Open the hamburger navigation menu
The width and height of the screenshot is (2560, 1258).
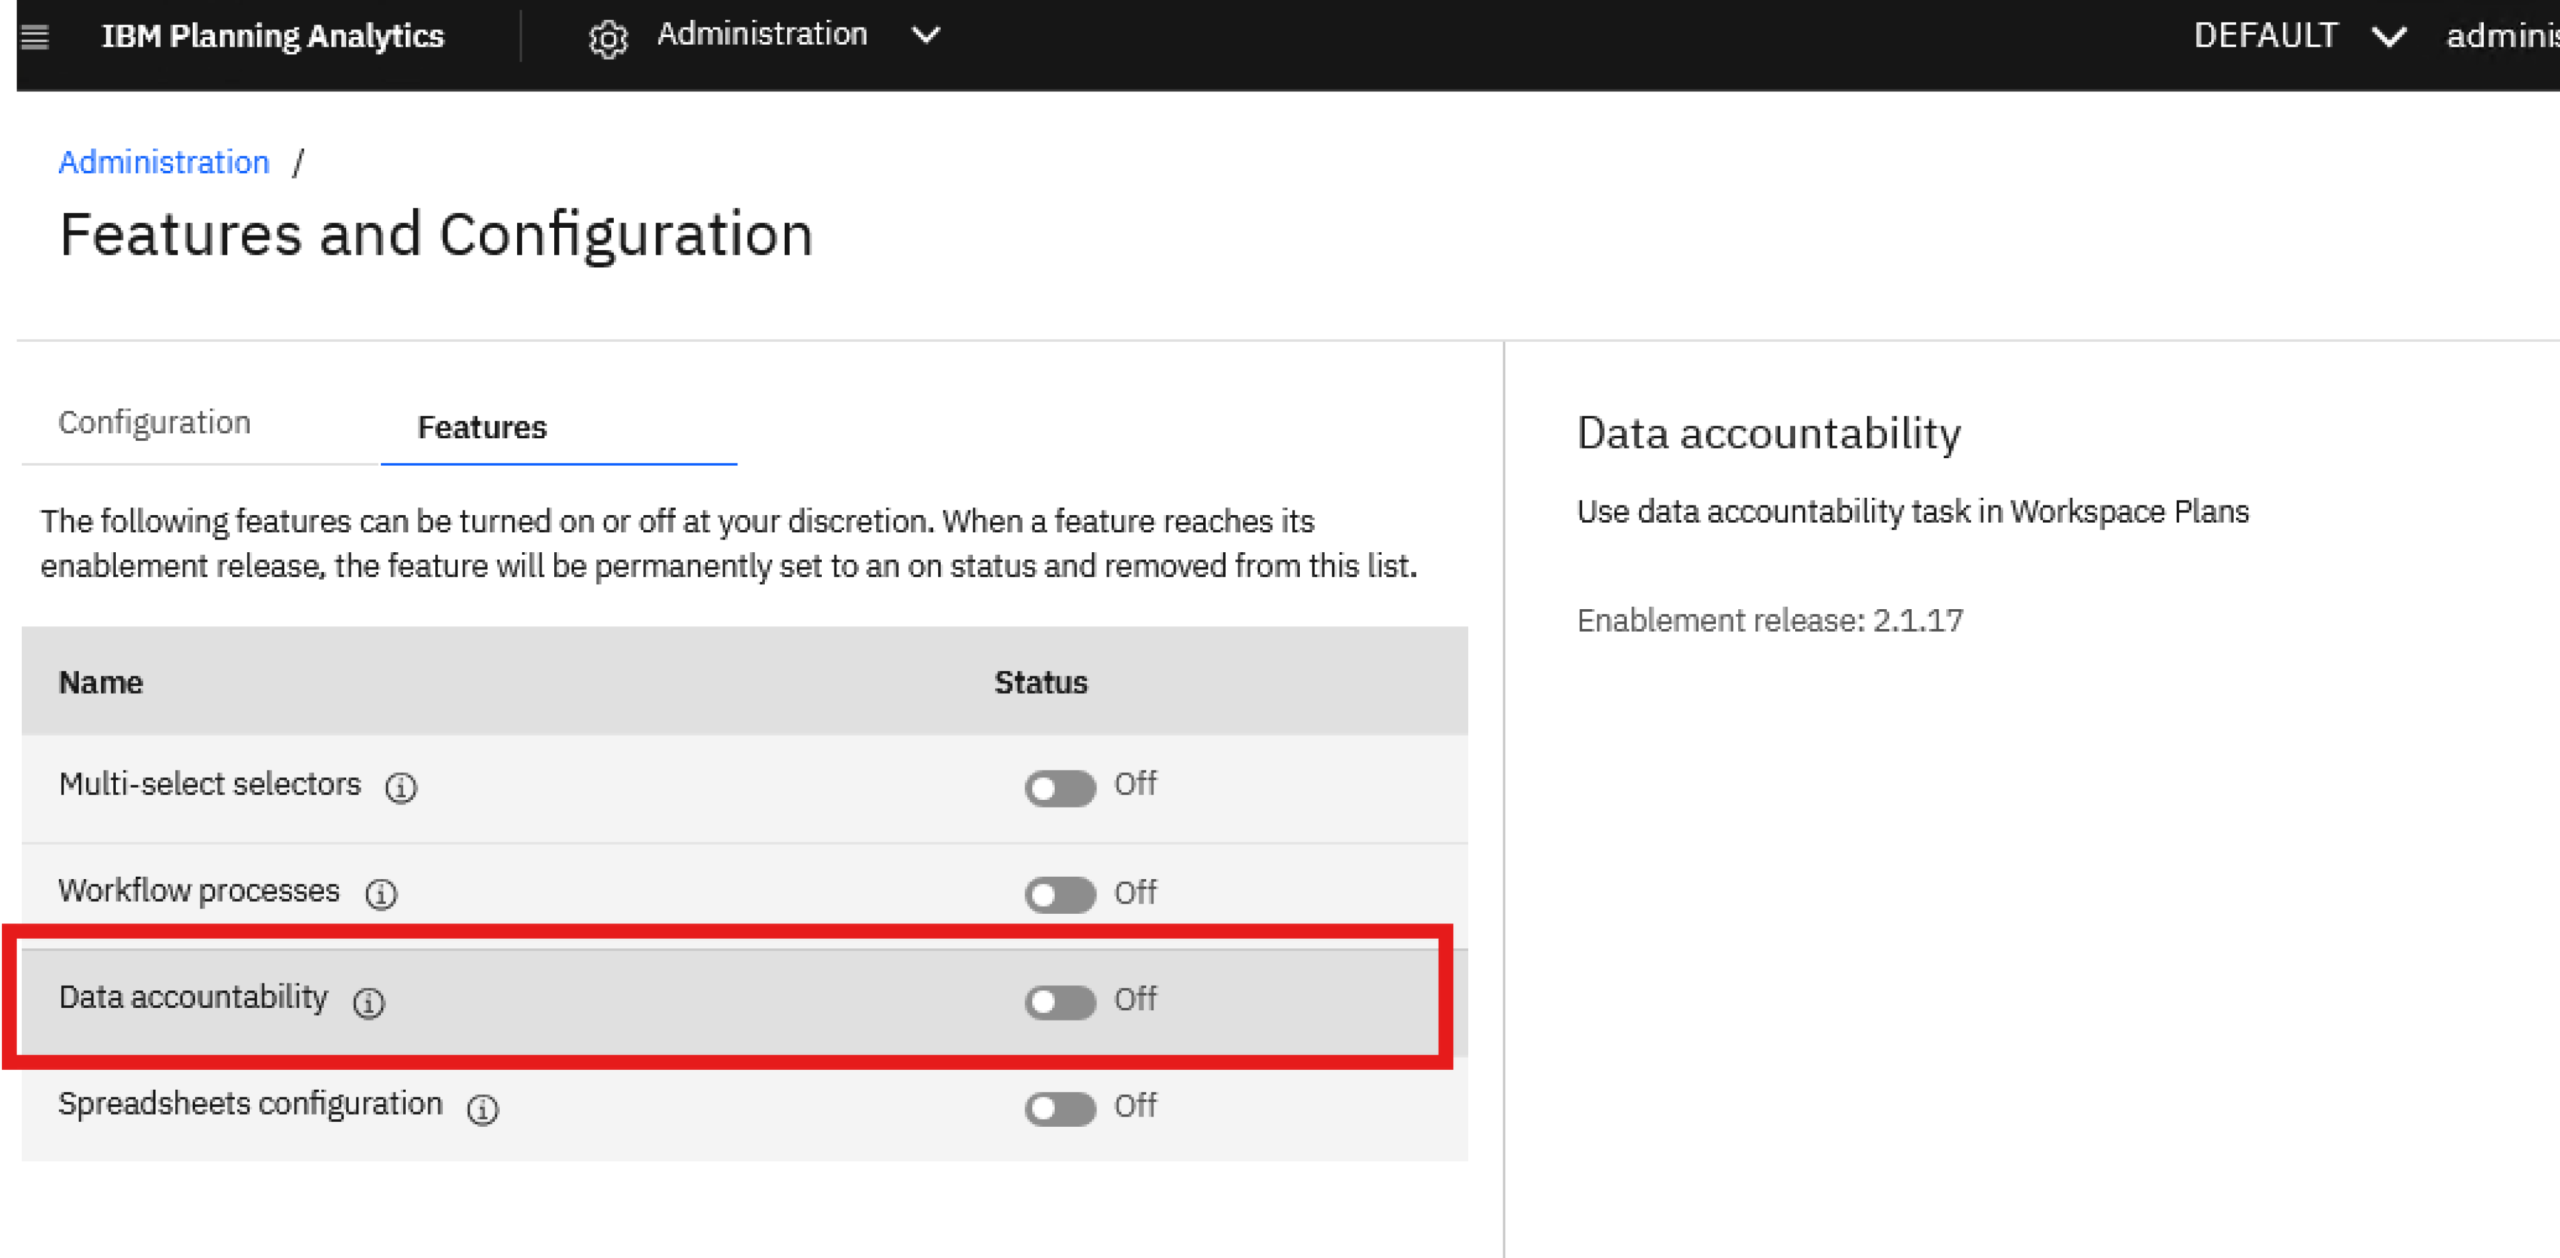pos(35,37)
